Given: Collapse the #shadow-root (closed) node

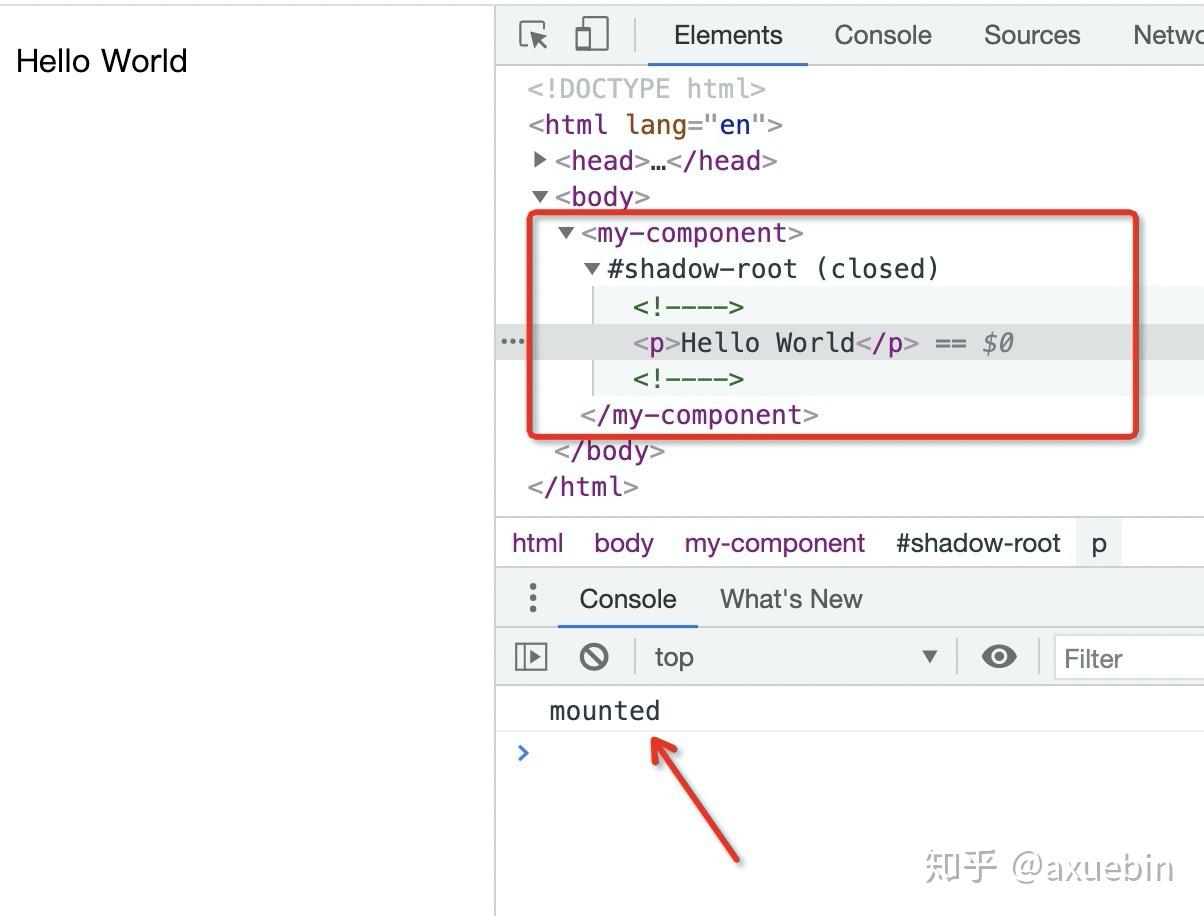Looking at the screenshot, I should point(591,268).
